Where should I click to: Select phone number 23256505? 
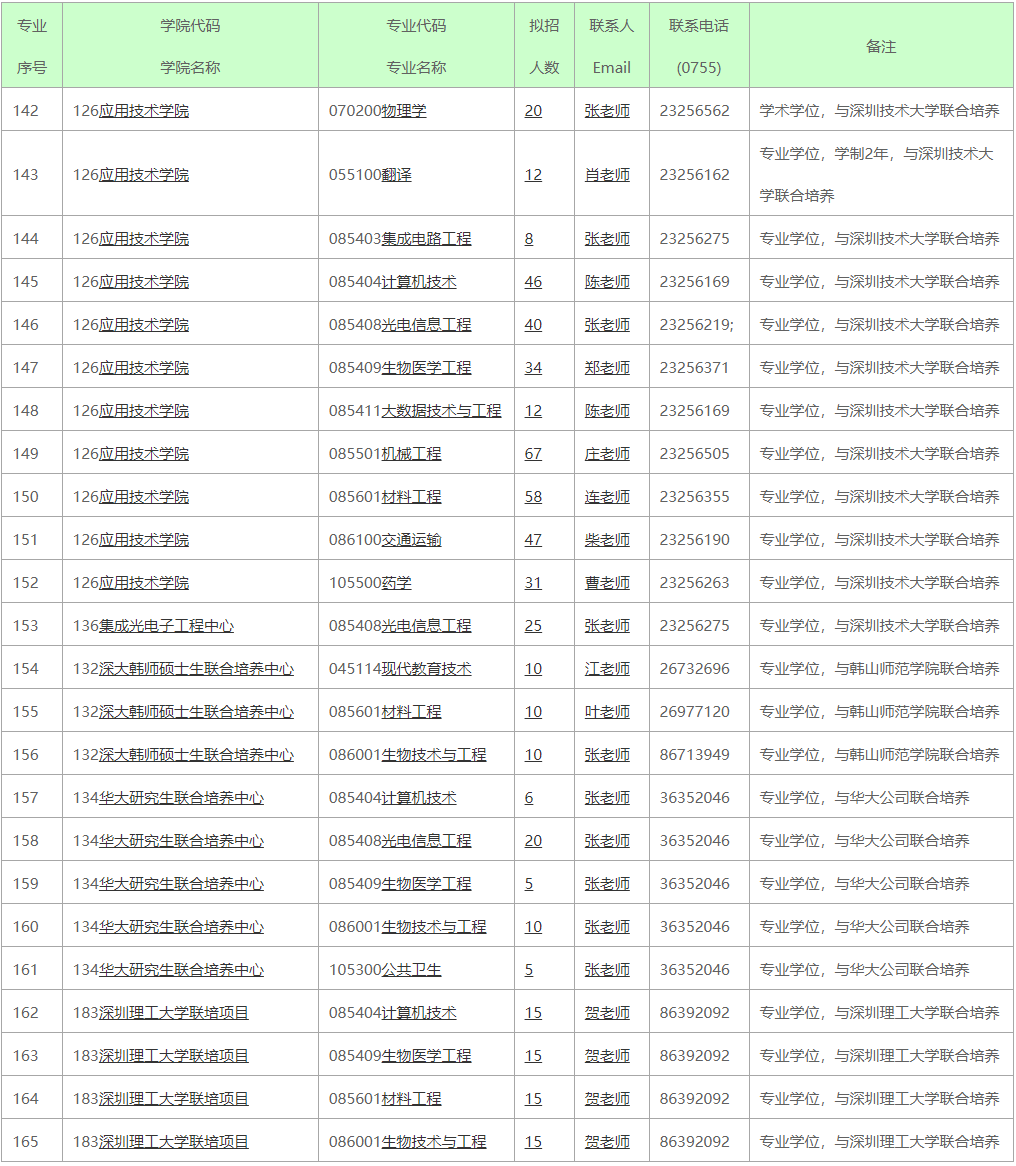(695, 454)
